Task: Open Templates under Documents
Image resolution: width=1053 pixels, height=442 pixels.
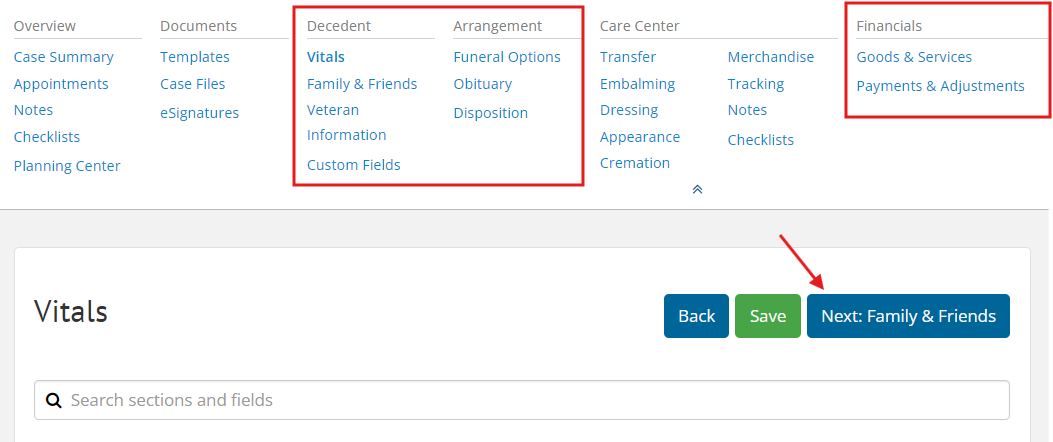Action: 195,57
